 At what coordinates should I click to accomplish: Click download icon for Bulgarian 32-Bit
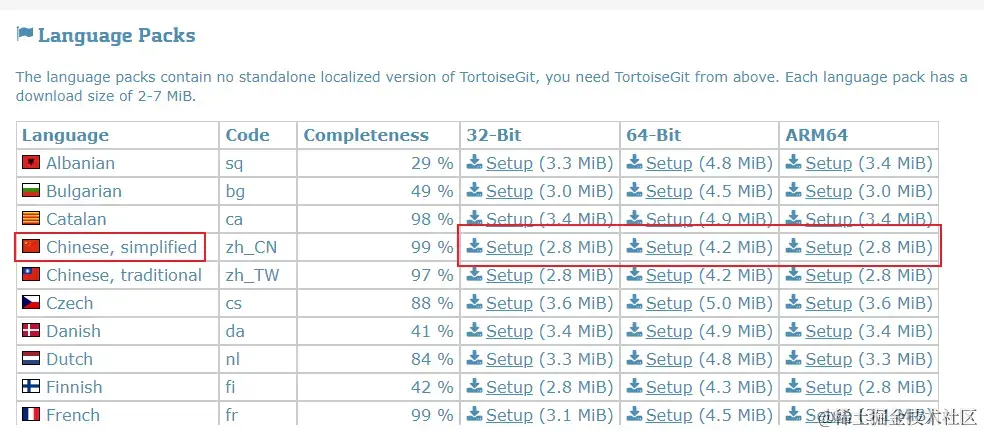[474, 190]
